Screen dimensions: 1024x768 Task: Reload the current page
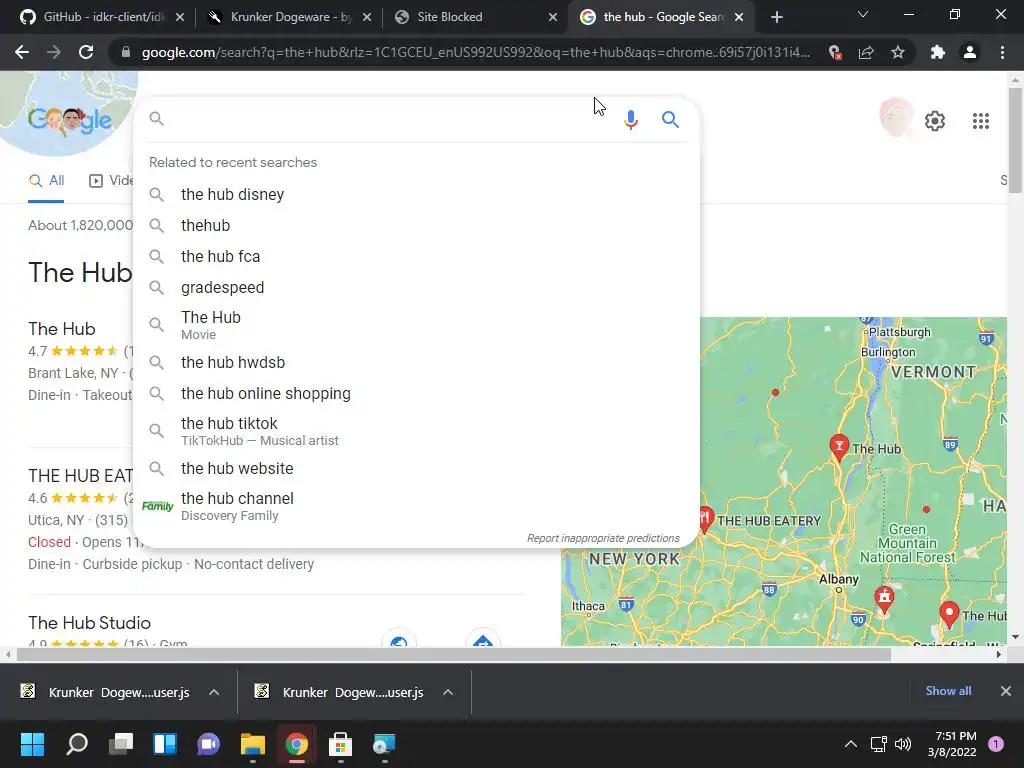coord(86,52)
